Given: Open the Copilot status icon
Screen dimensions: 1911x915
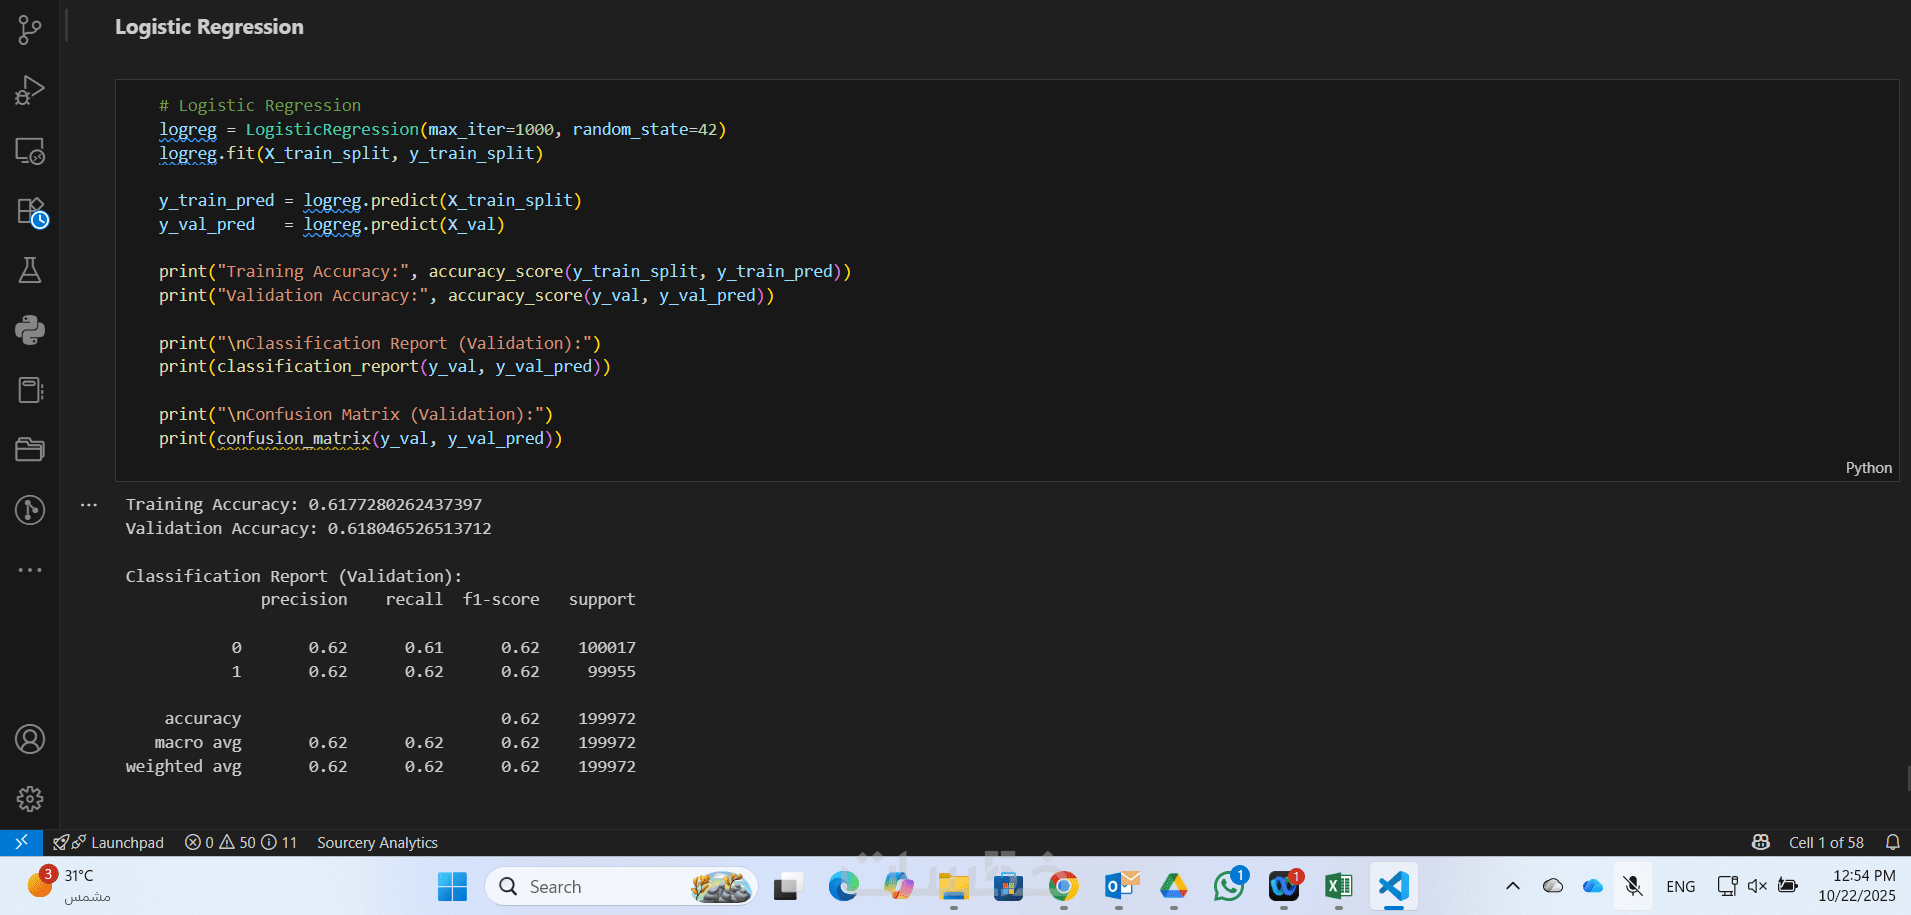Looking at the screenshot, I should coord(1761,842).
